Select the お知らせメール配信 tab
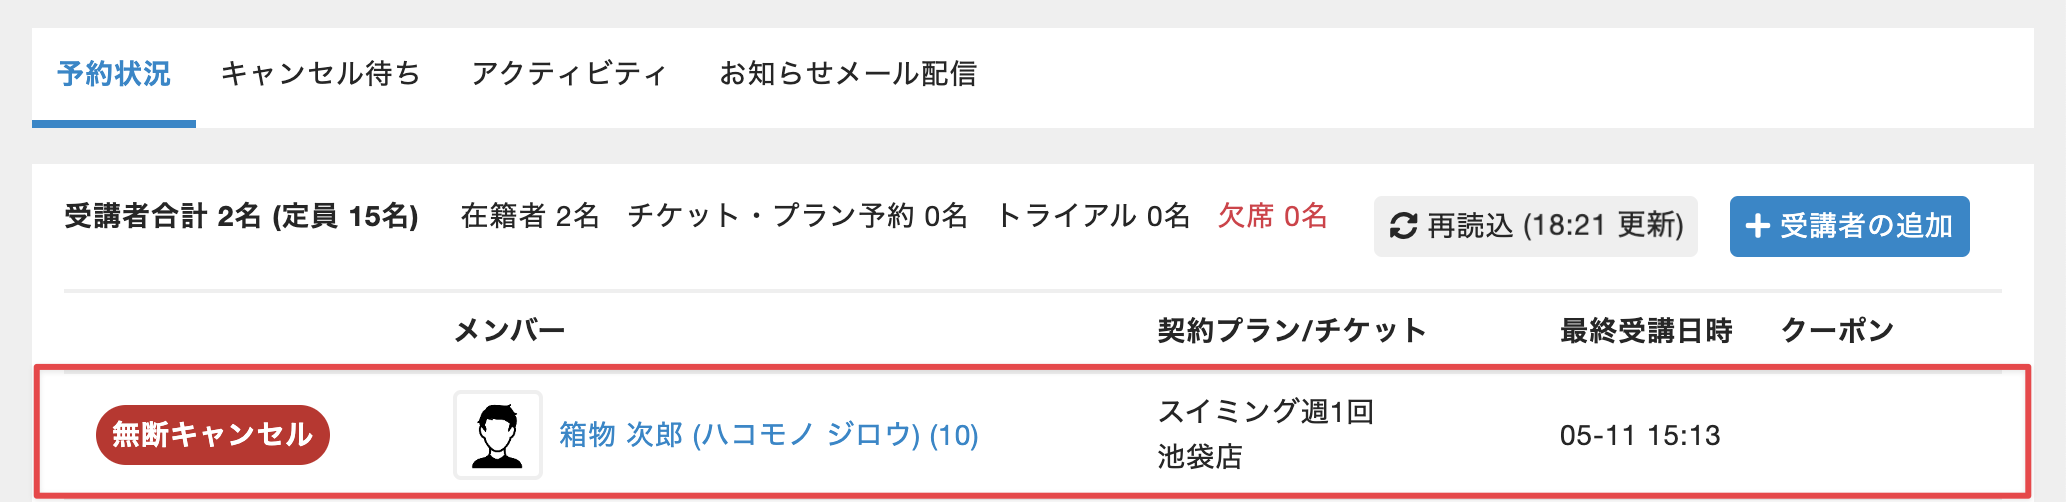The image size is (2066, 502). tap(848, 74)
